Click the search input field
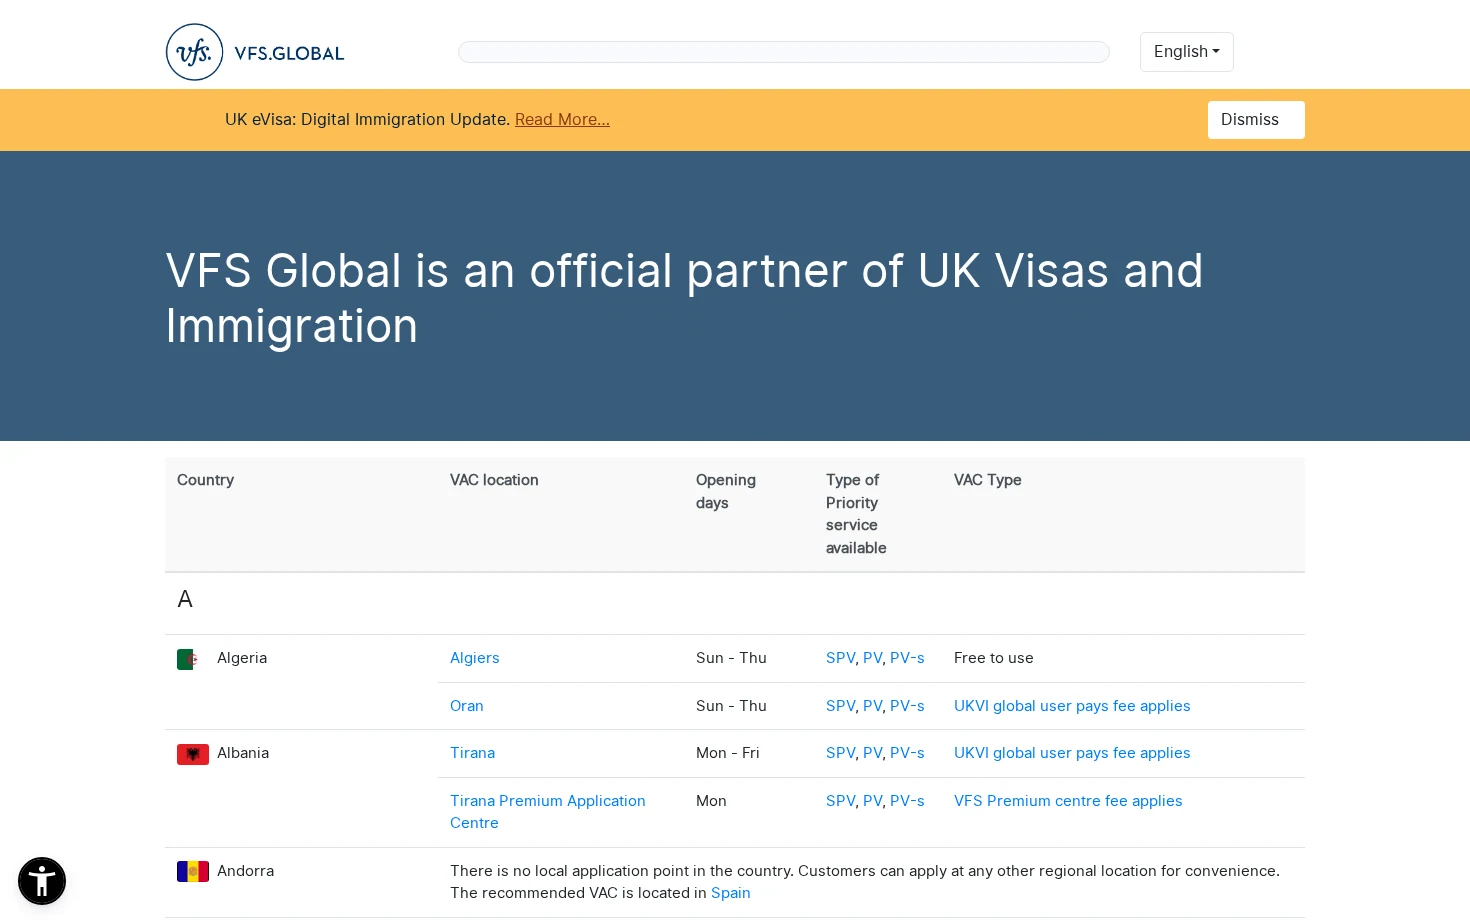Image resolution: width=1470 pixels, height=923 pixels. point(783,52)
